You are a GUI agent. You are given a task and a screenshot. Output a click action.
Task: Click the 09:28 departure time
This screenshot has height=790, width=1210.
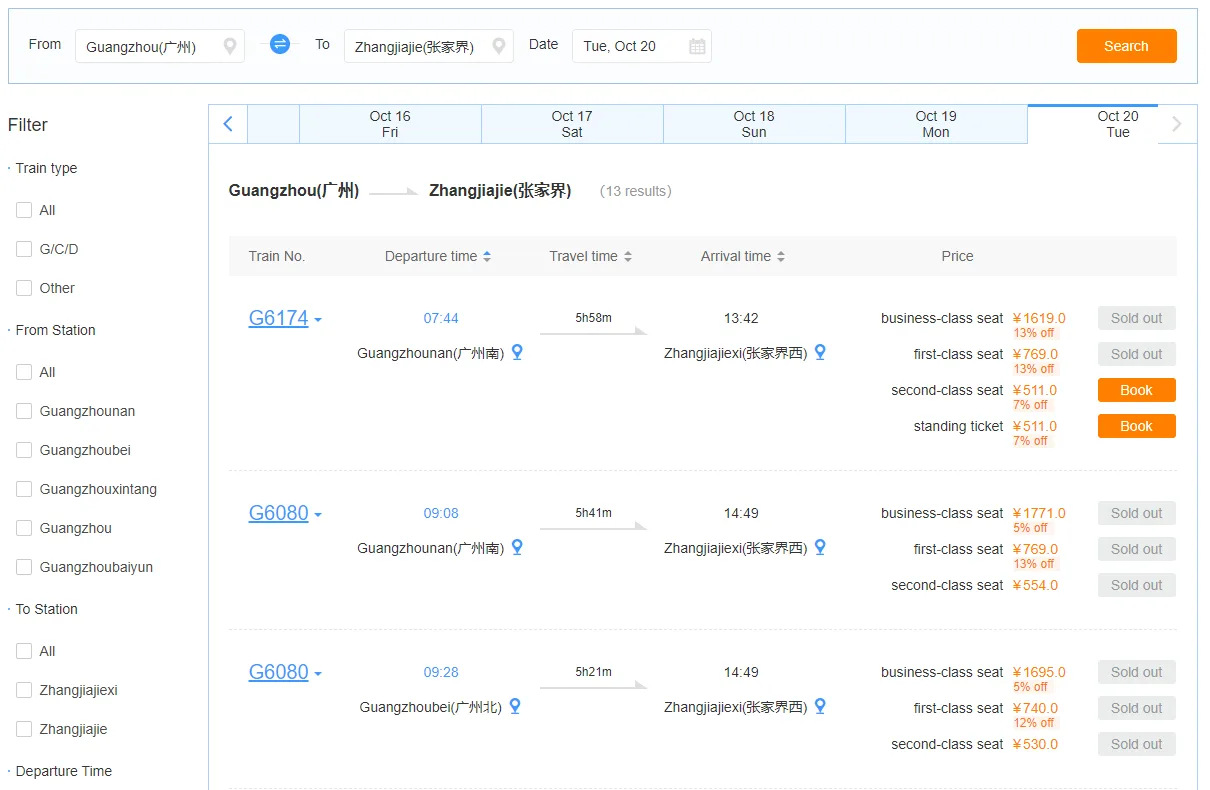[441, 672]
